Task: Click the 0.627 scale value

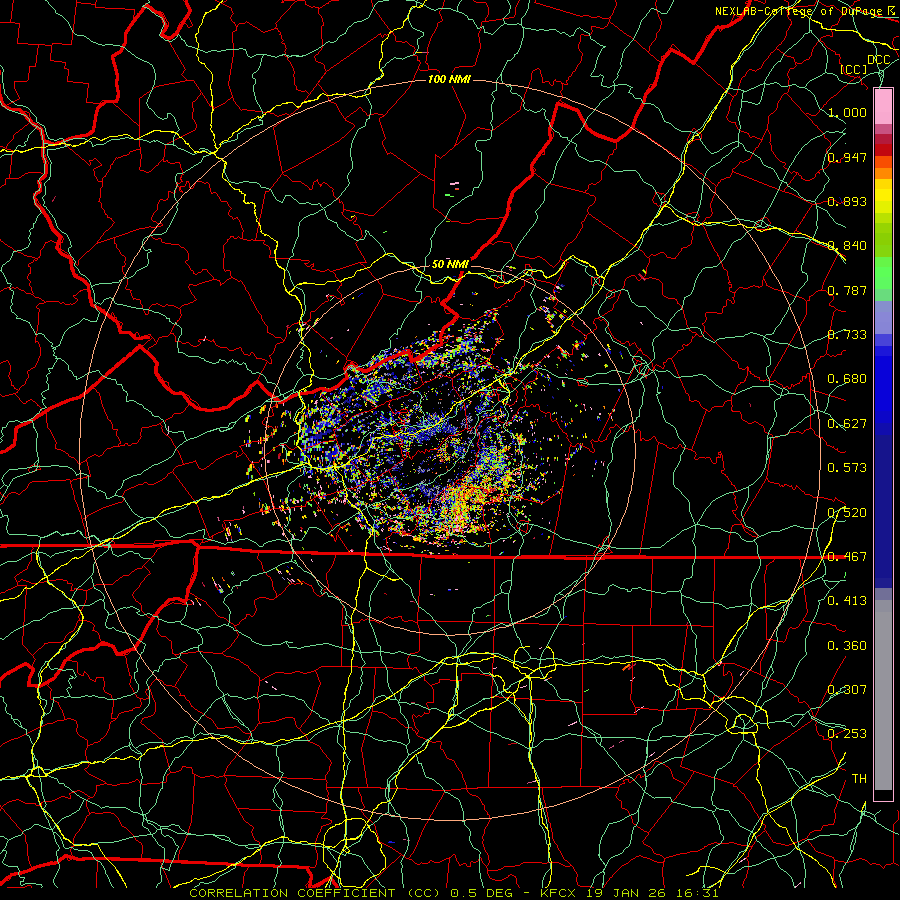Action: coord(847,424)
